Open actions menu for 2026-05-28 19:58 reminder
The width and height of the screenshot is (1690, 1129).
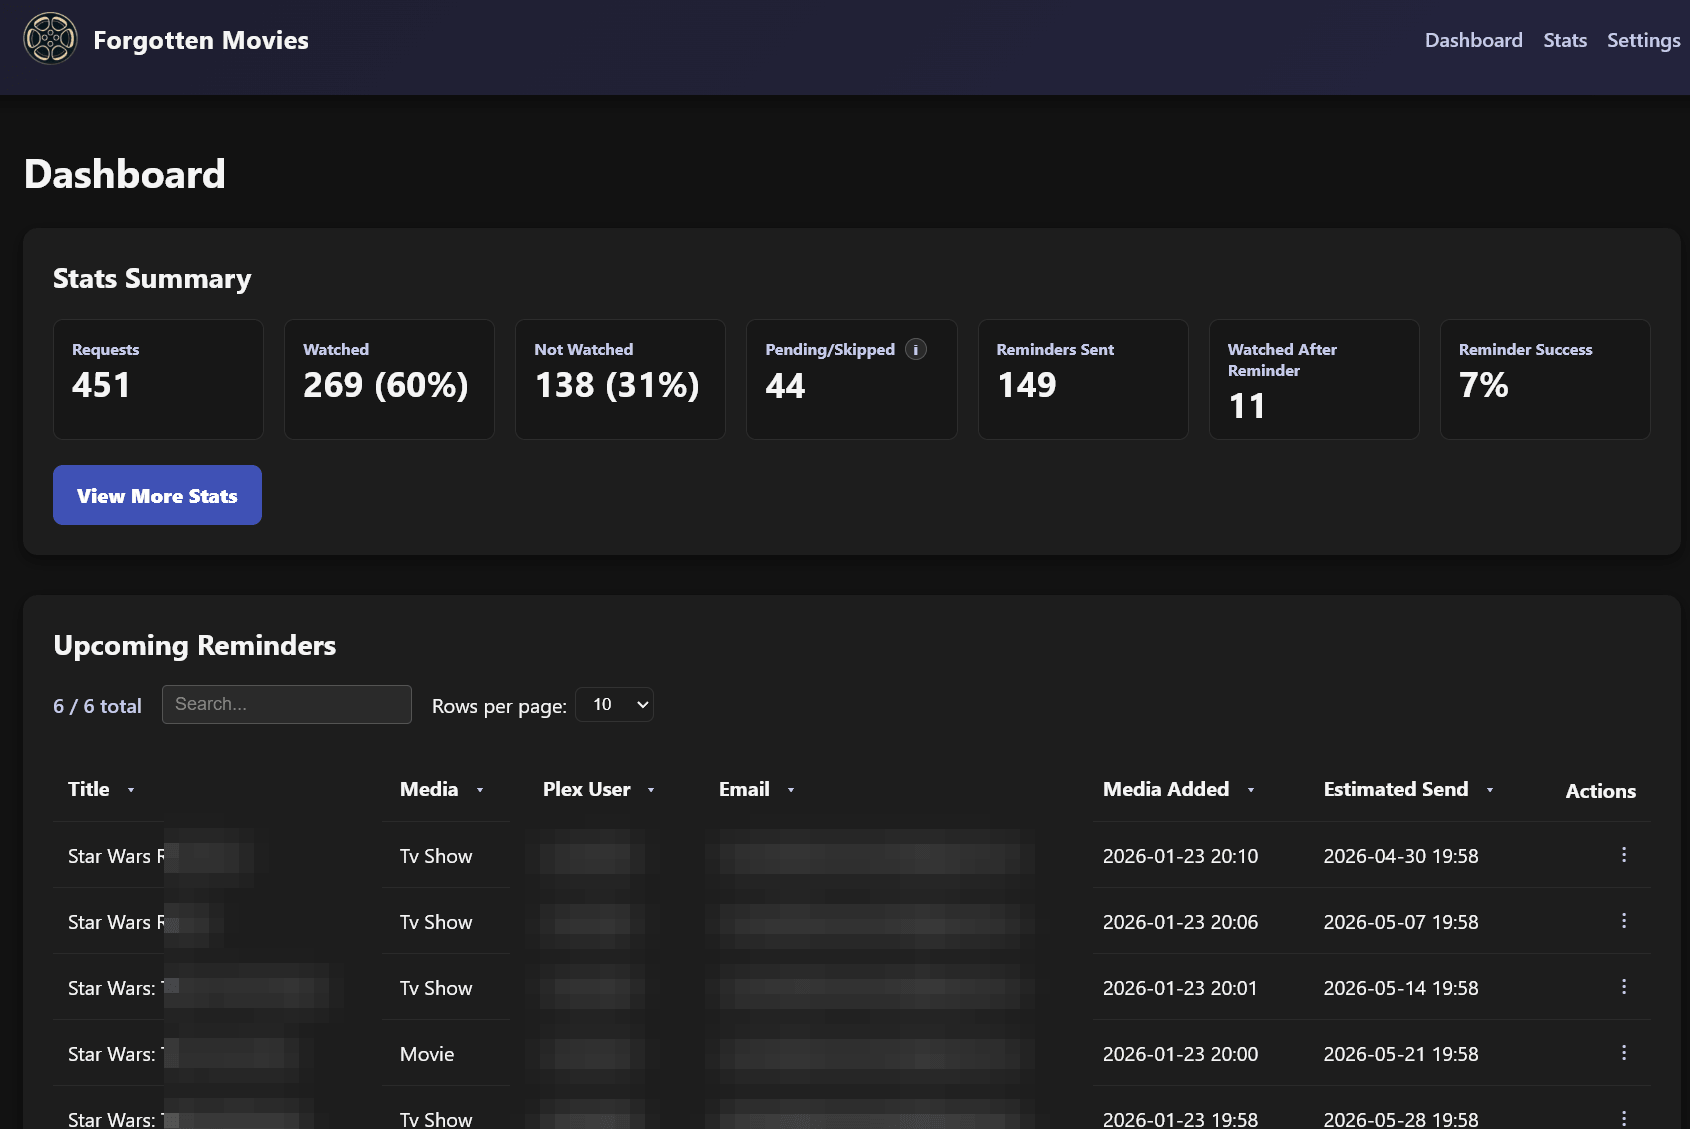pos(1624,1118)
